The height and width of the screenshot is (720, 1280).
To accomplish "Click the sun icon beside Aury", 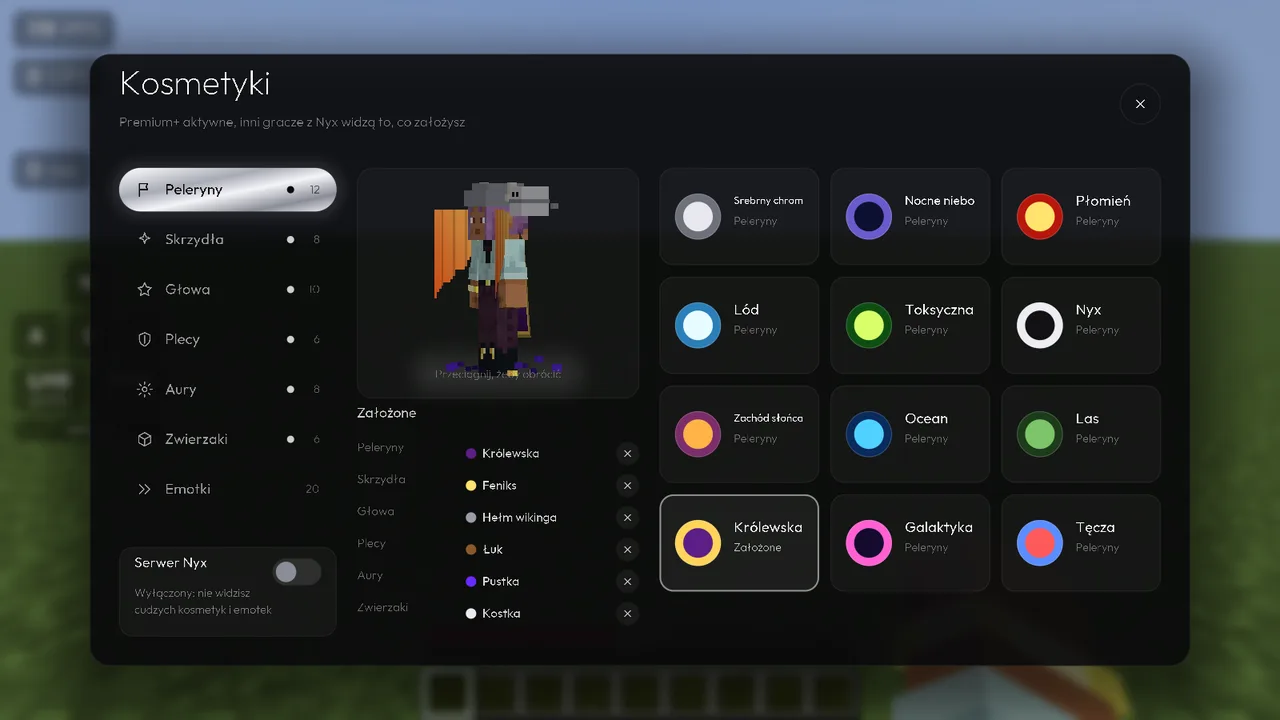I will pos(144,389).
